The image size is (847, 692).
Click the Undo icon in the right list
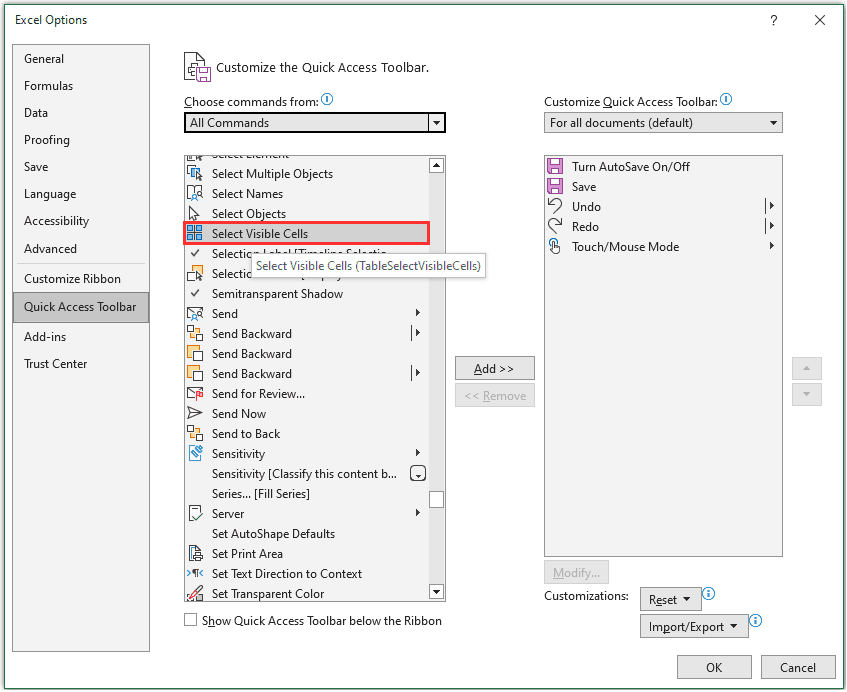[553, 207]
